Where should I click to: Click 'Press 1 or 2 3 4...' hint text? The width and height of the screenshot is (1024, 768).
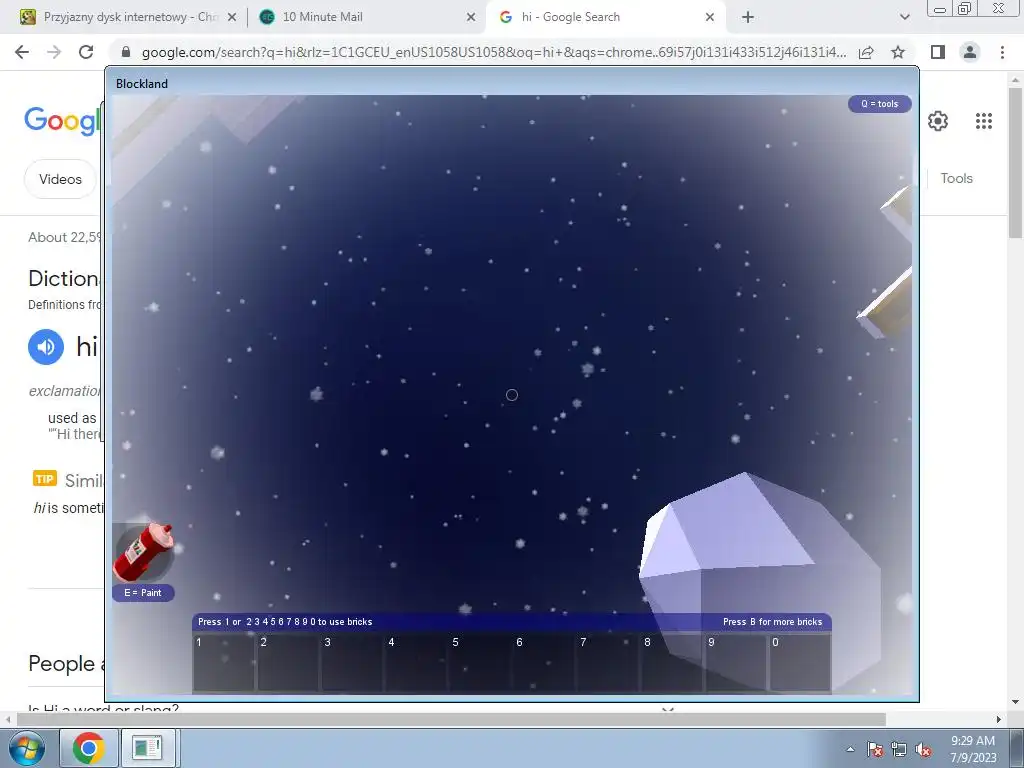pyautogui.click(x=285, y=622)
